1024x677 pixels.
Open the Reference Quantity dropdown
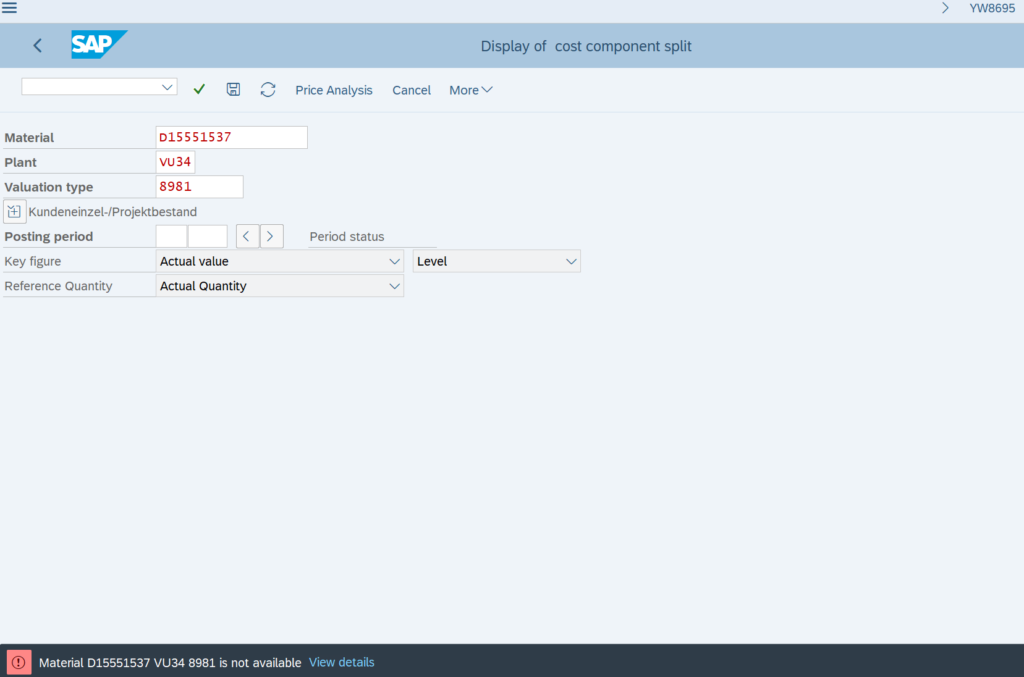pos(394,287)
